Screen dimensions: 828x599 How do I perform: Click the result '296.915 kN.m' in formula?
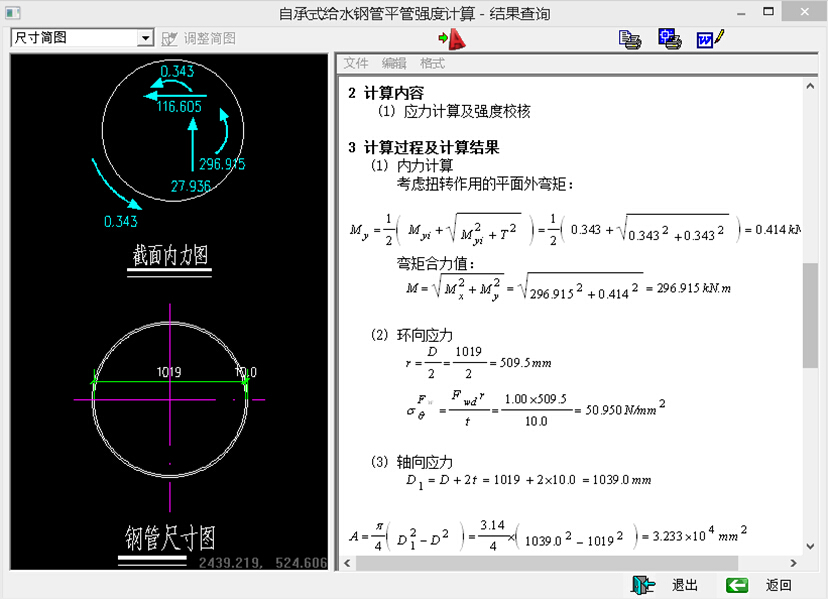coord(694,288)
